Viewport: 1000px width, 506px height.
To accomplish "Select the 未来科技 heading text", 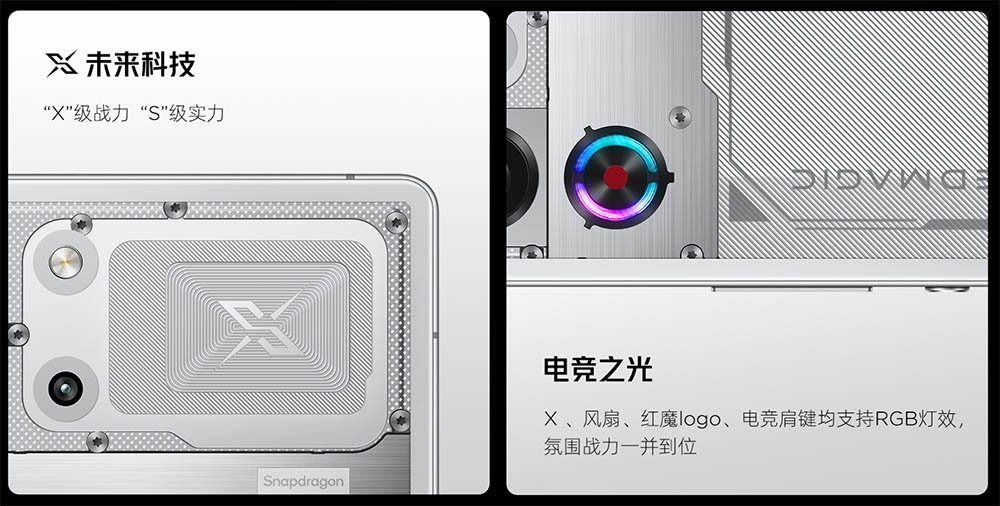I will (140, 64).
